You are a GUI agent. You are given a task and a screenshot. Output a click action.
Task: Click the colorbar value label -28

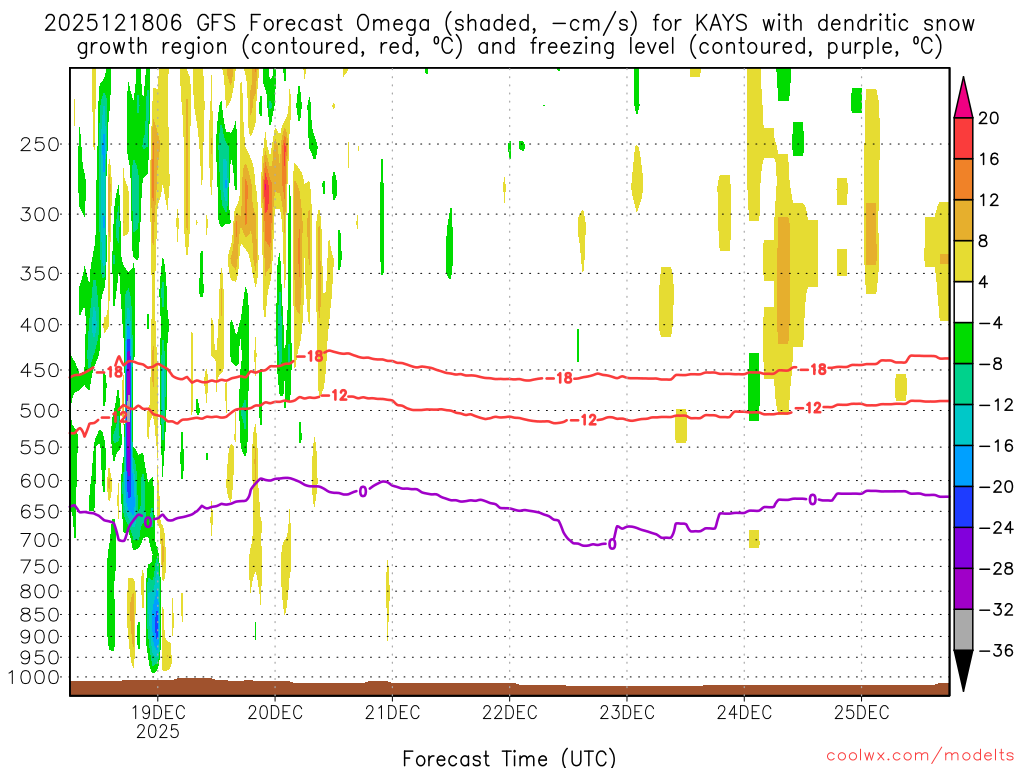click(x=996, y=569)
